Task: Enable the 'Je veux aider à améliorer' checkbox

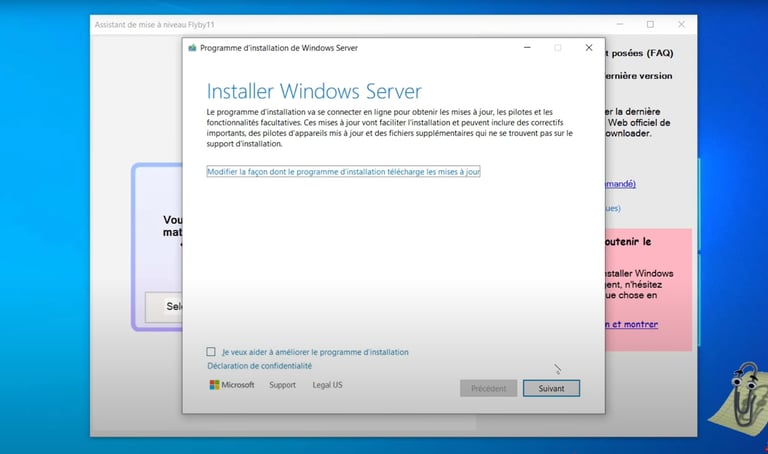Action: [211, 352]
